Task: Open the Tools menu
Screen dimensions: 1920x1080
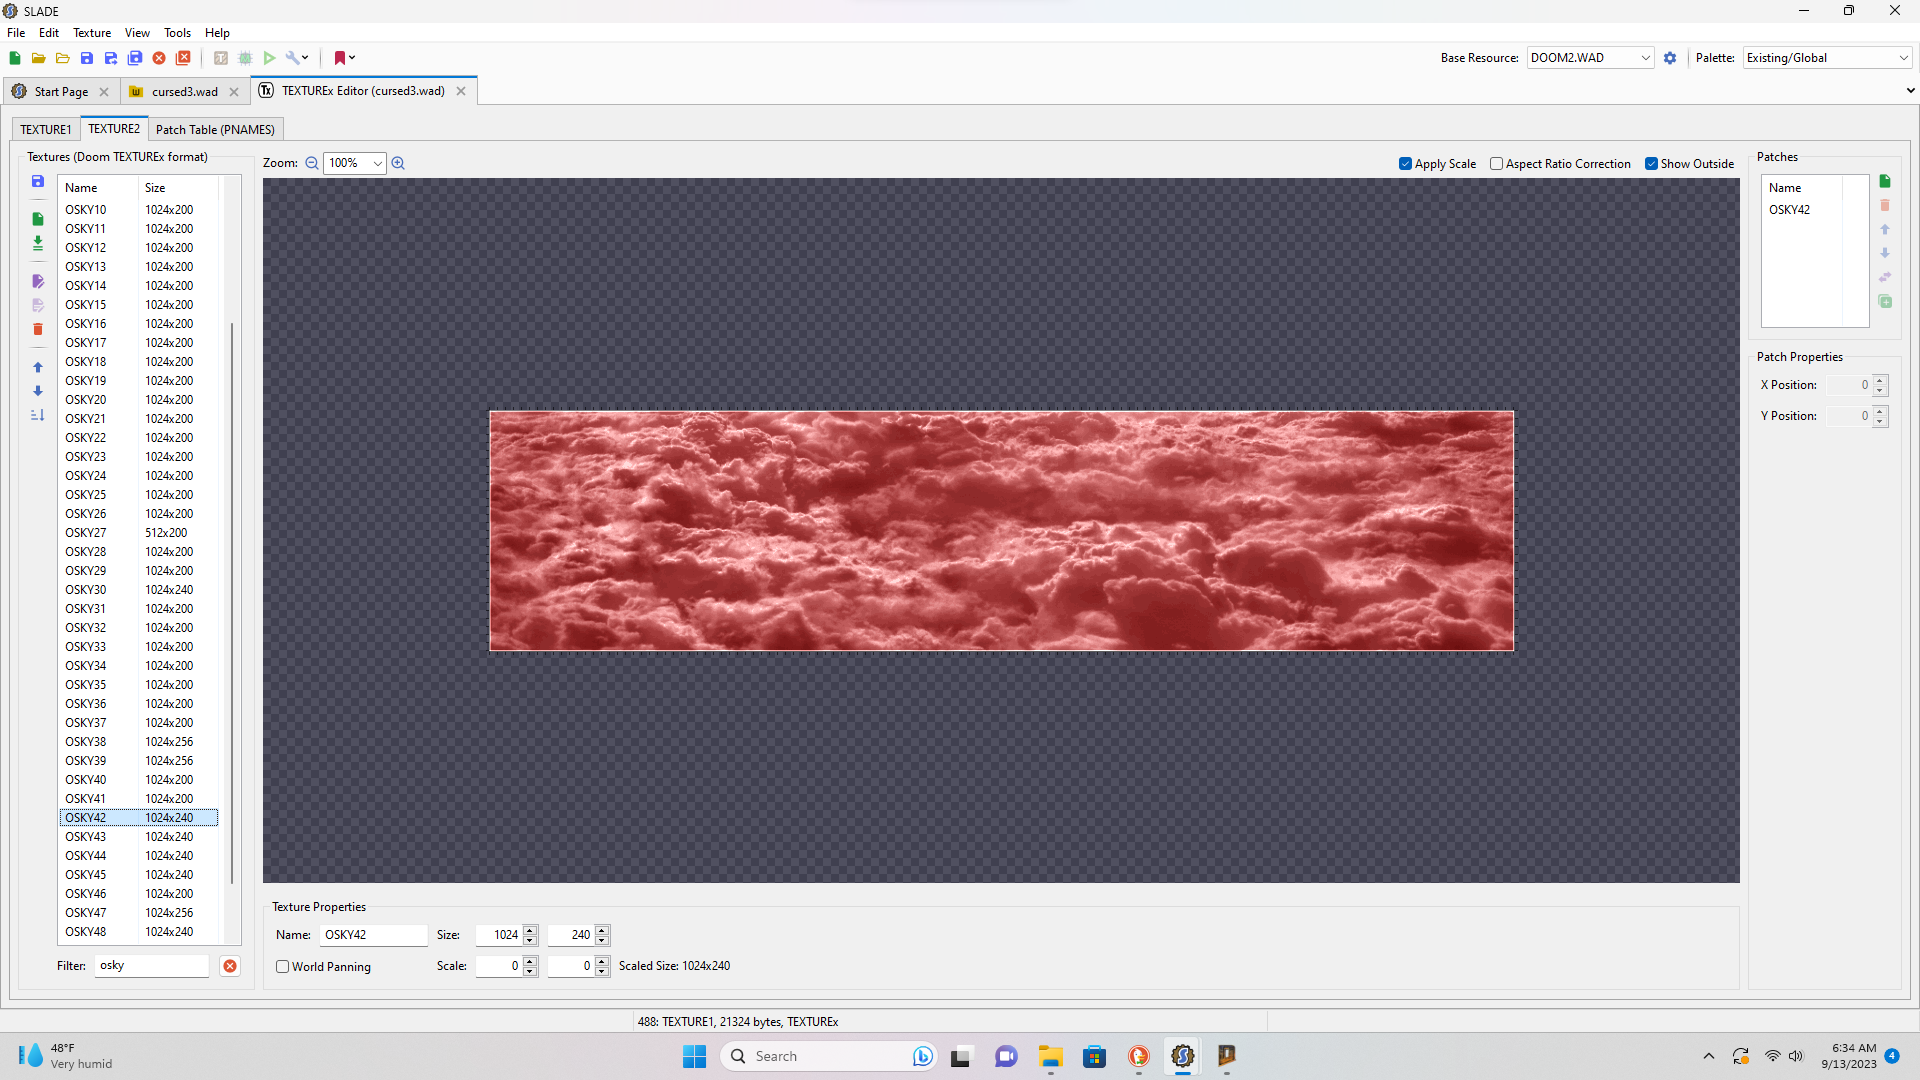Action: (x=177, y=33)
